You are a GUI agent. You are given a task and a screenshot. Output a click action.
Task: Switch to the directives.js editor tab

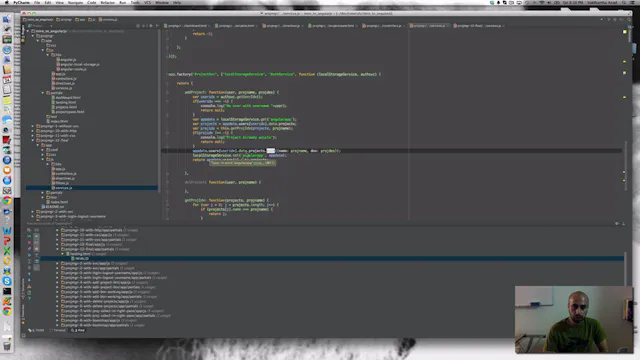click(283, 26)
